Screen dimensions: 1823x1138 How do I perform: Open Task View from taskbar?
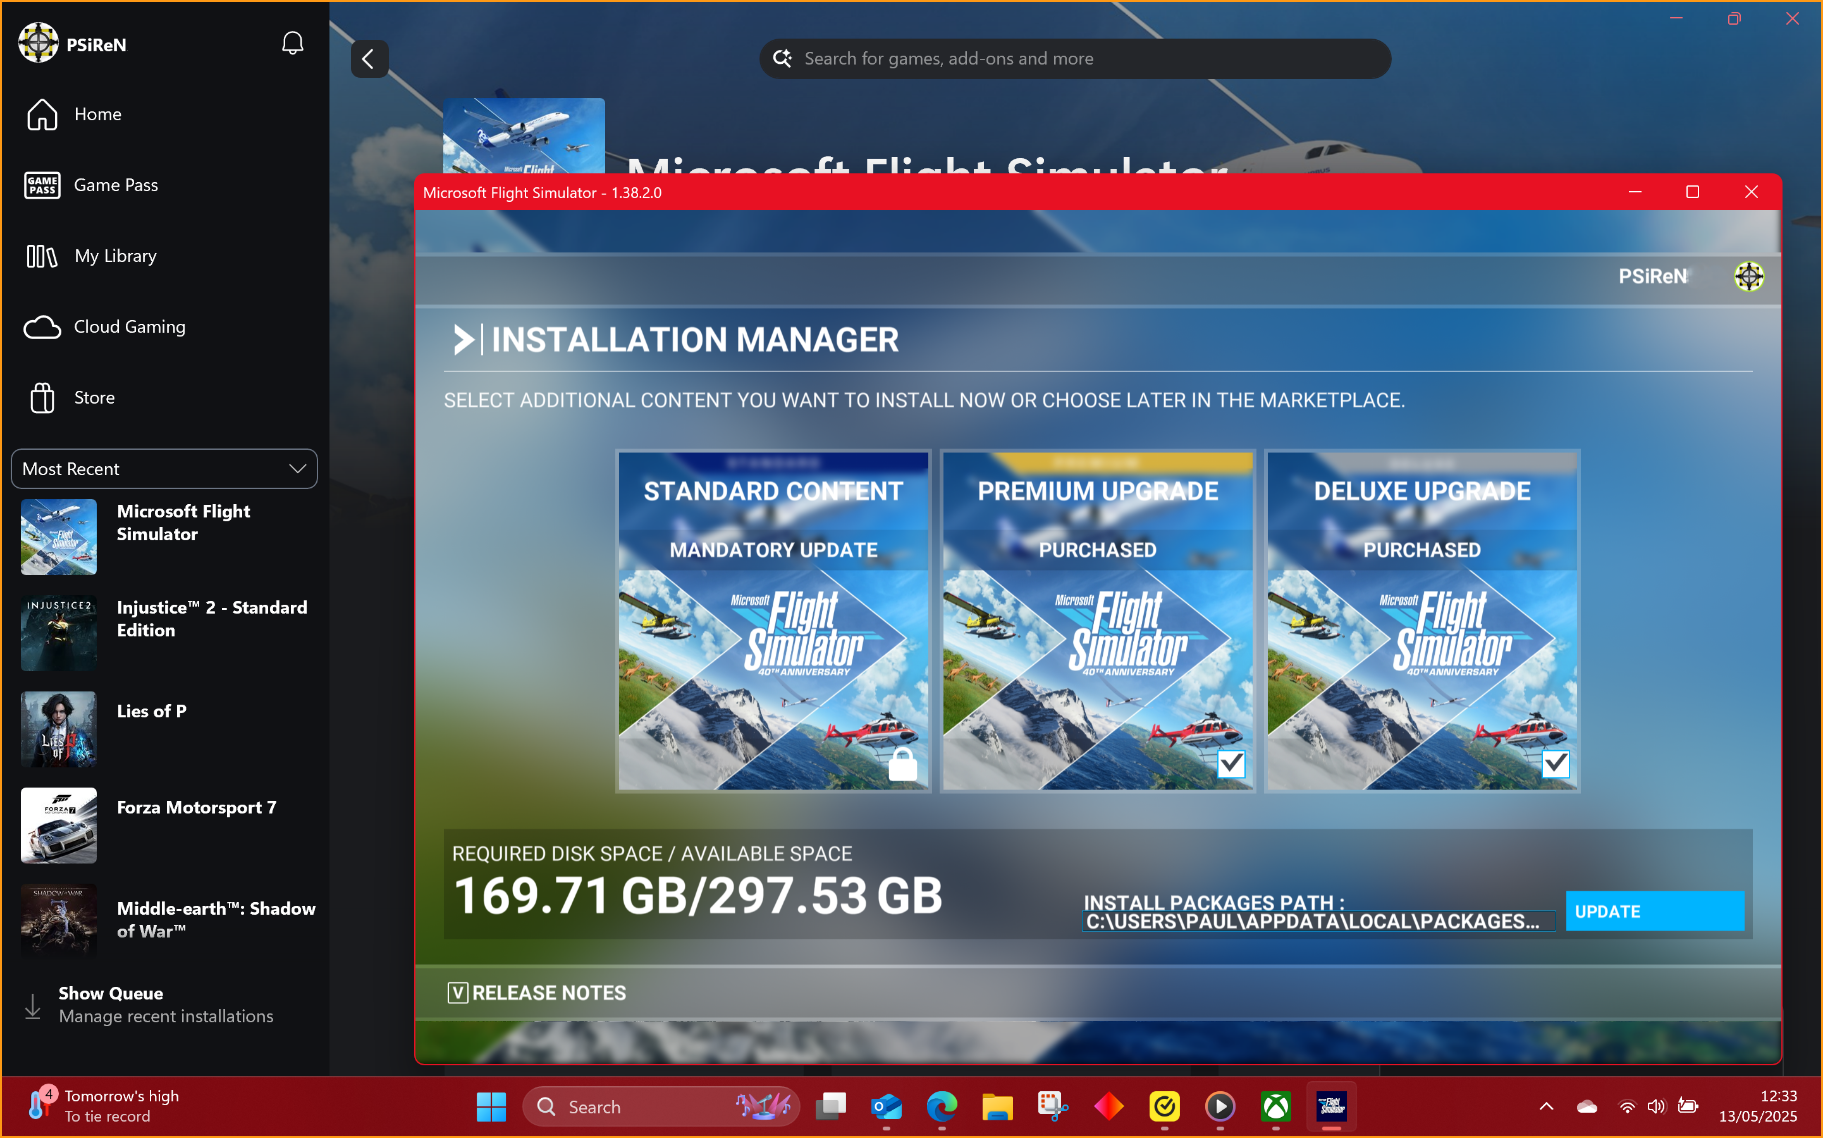830,1107
